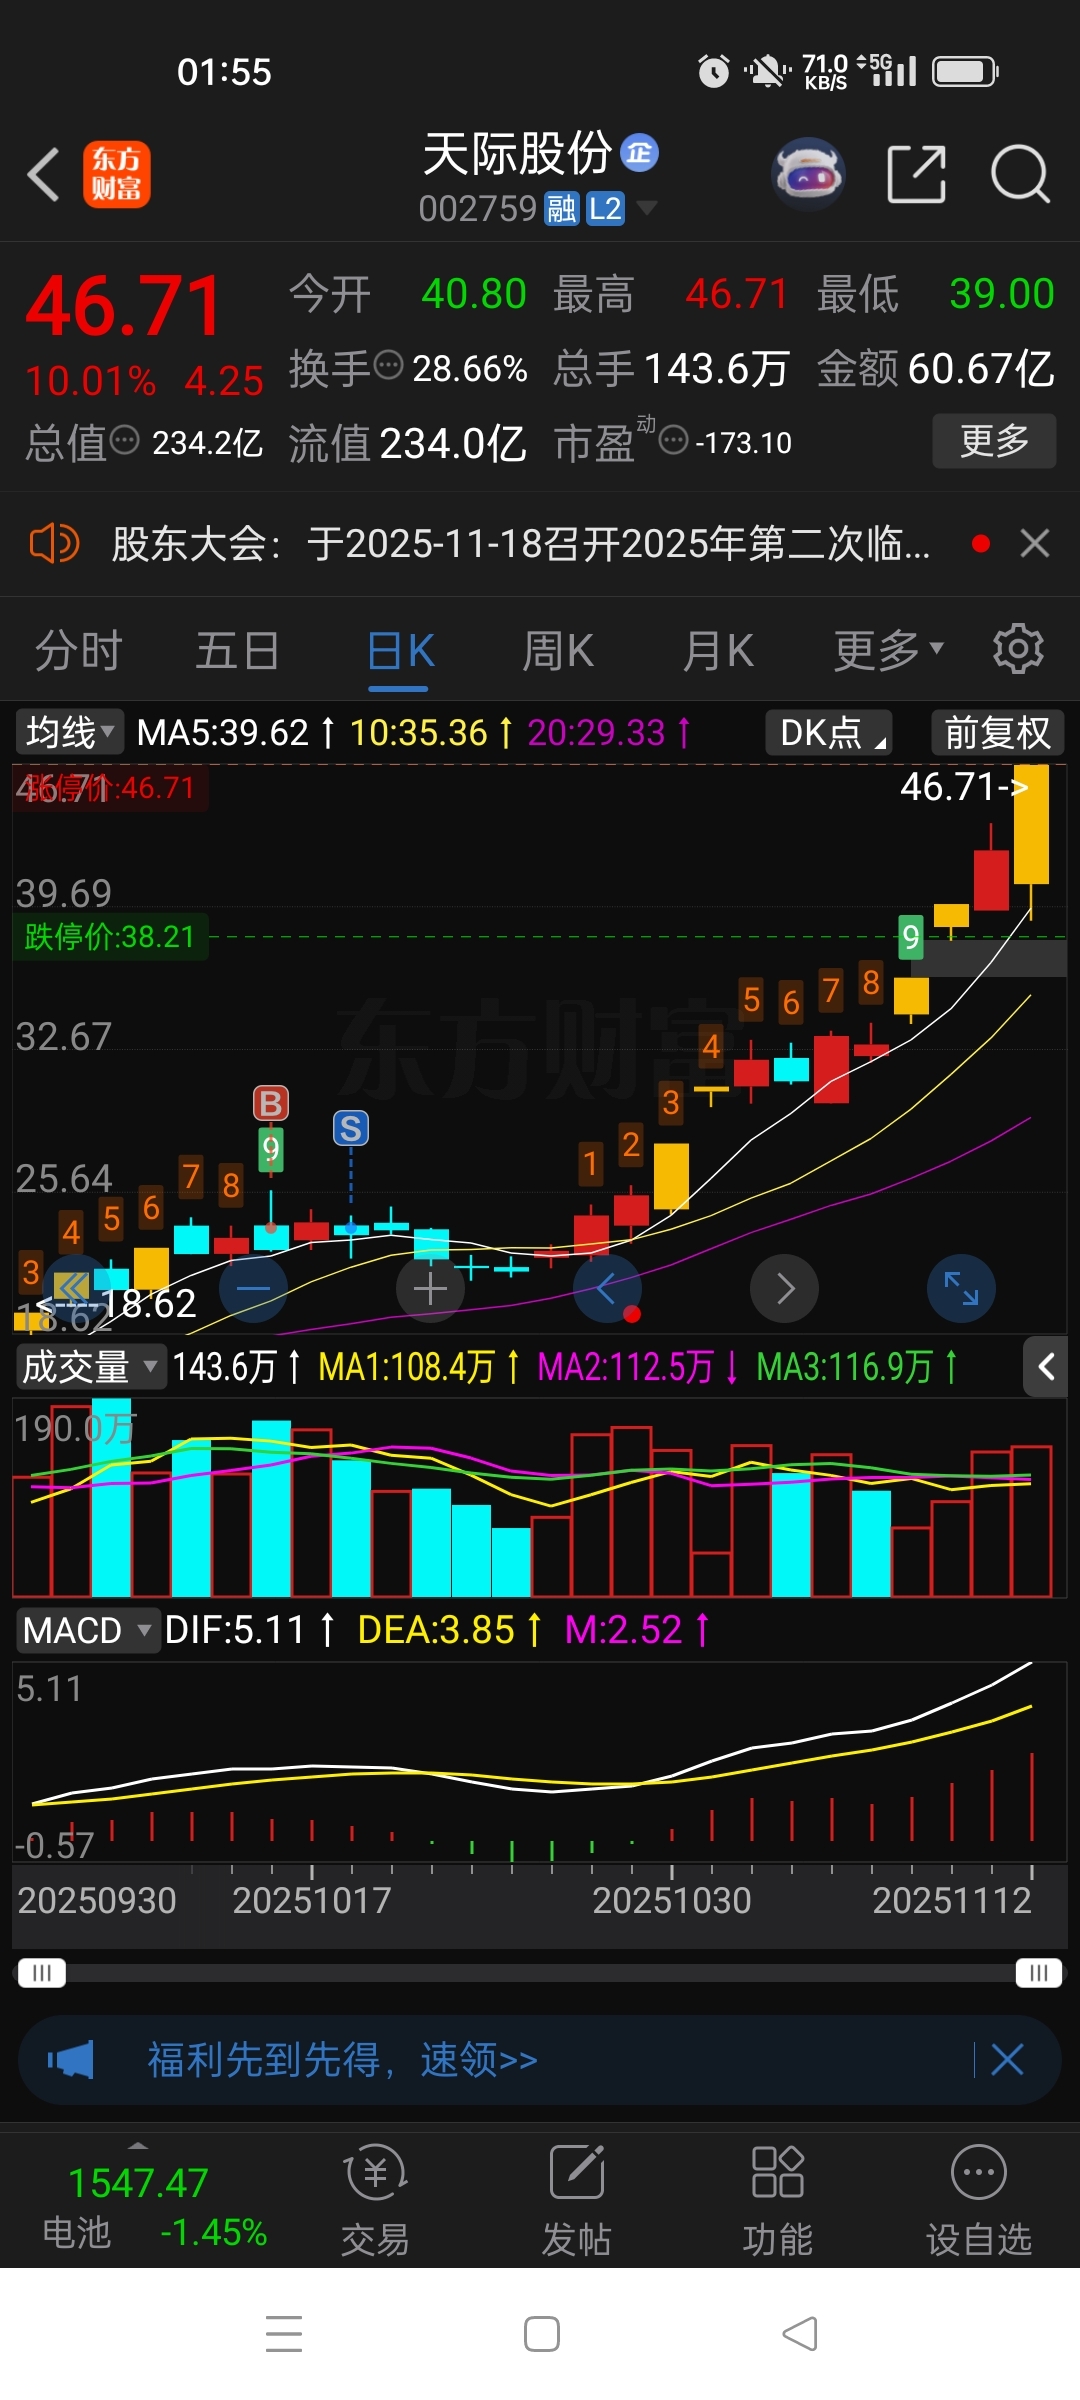This screenshot has height=2400, width=1080.
Task: Switch to the 五日 tab
Action: (x=237, y=651)
